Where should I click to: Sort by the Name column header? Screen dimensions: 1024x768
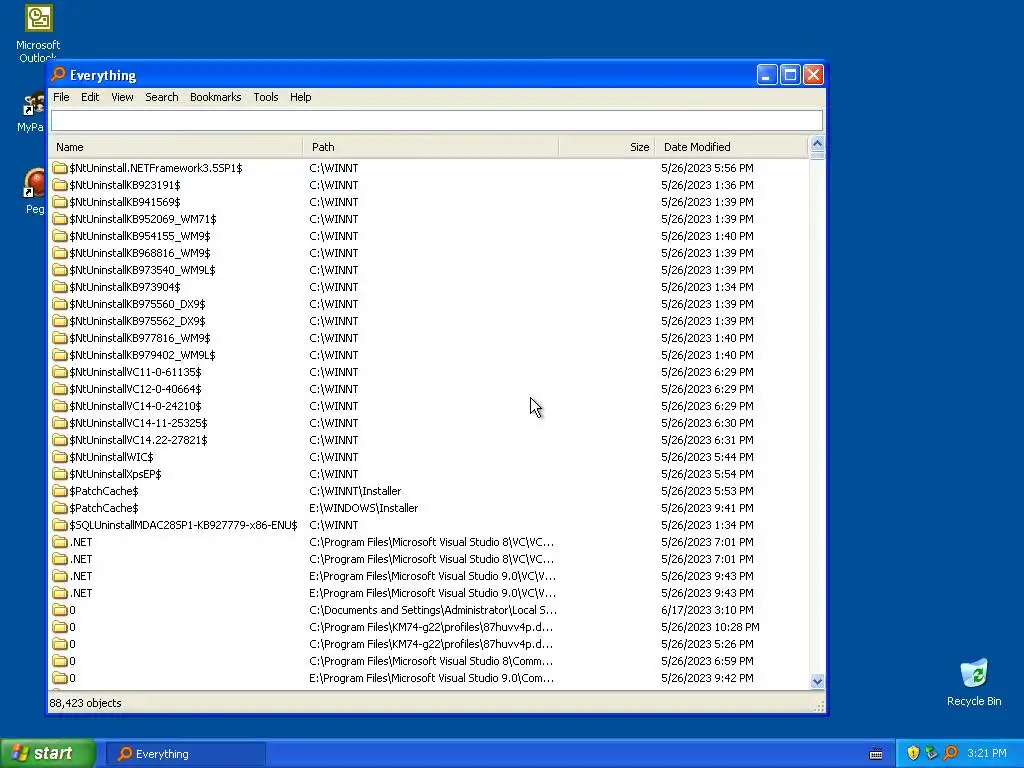(x=176, y=147)
